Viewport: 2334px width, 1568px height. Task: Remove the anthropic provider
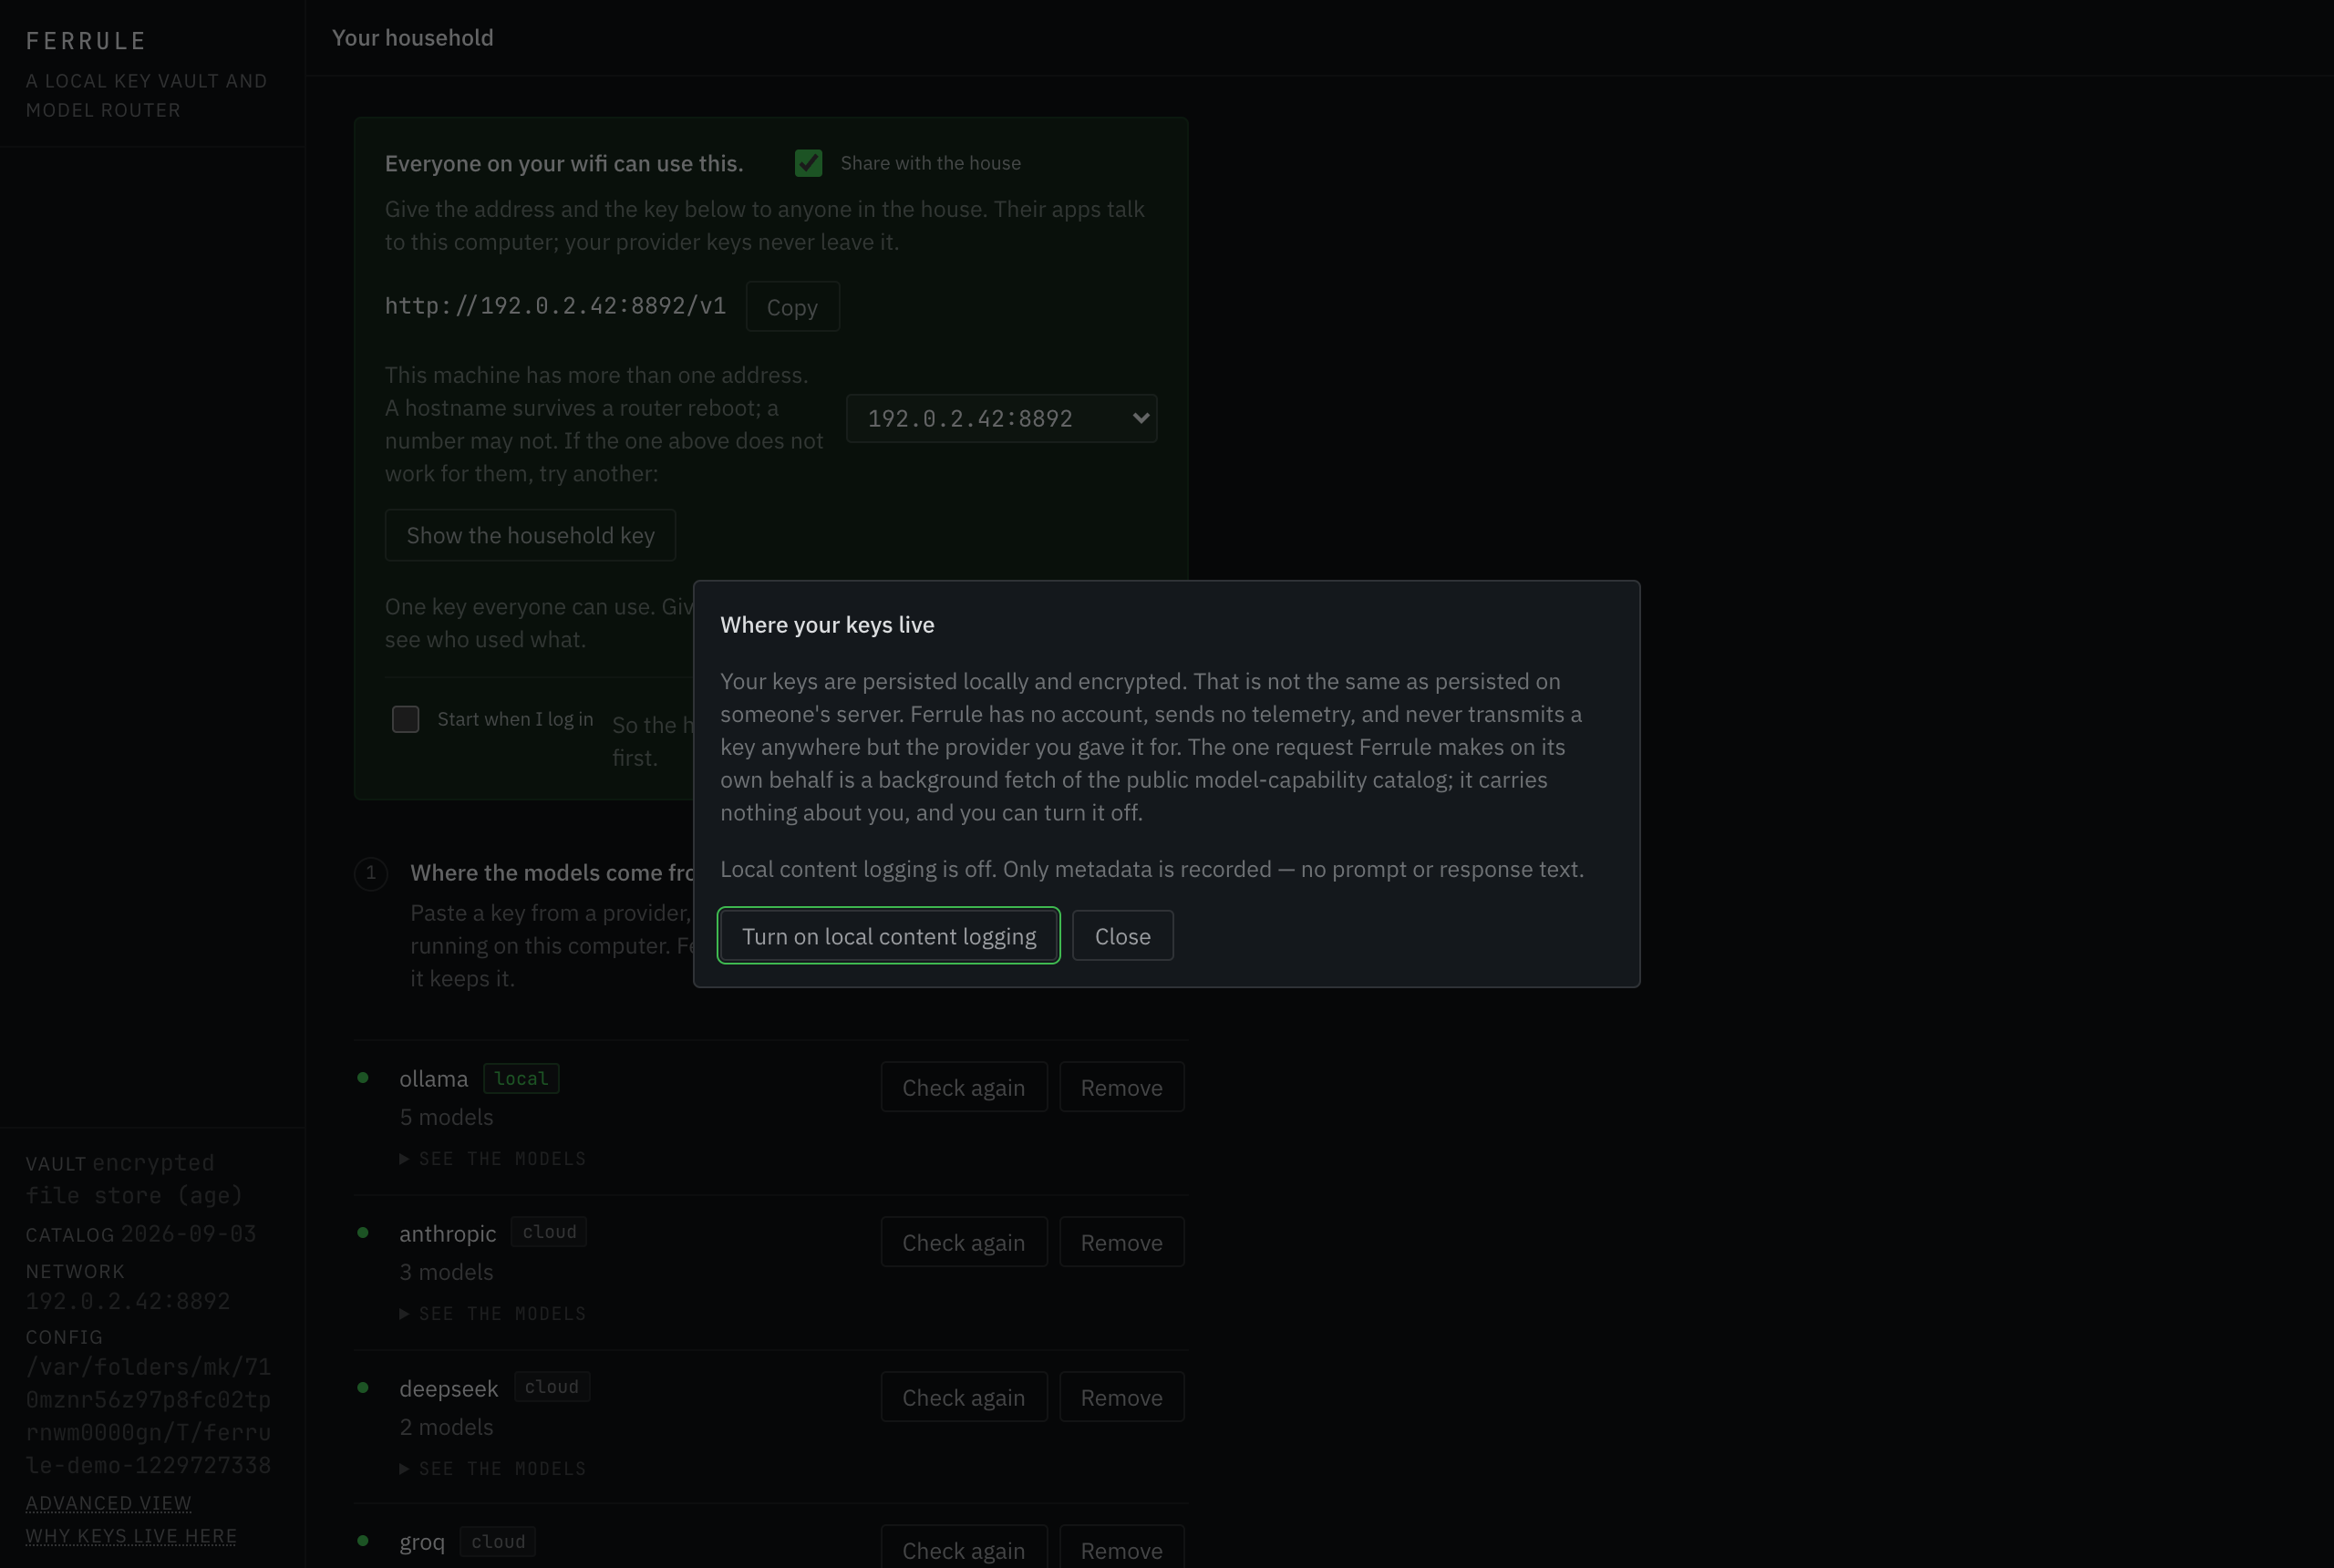[1121, 1242]
